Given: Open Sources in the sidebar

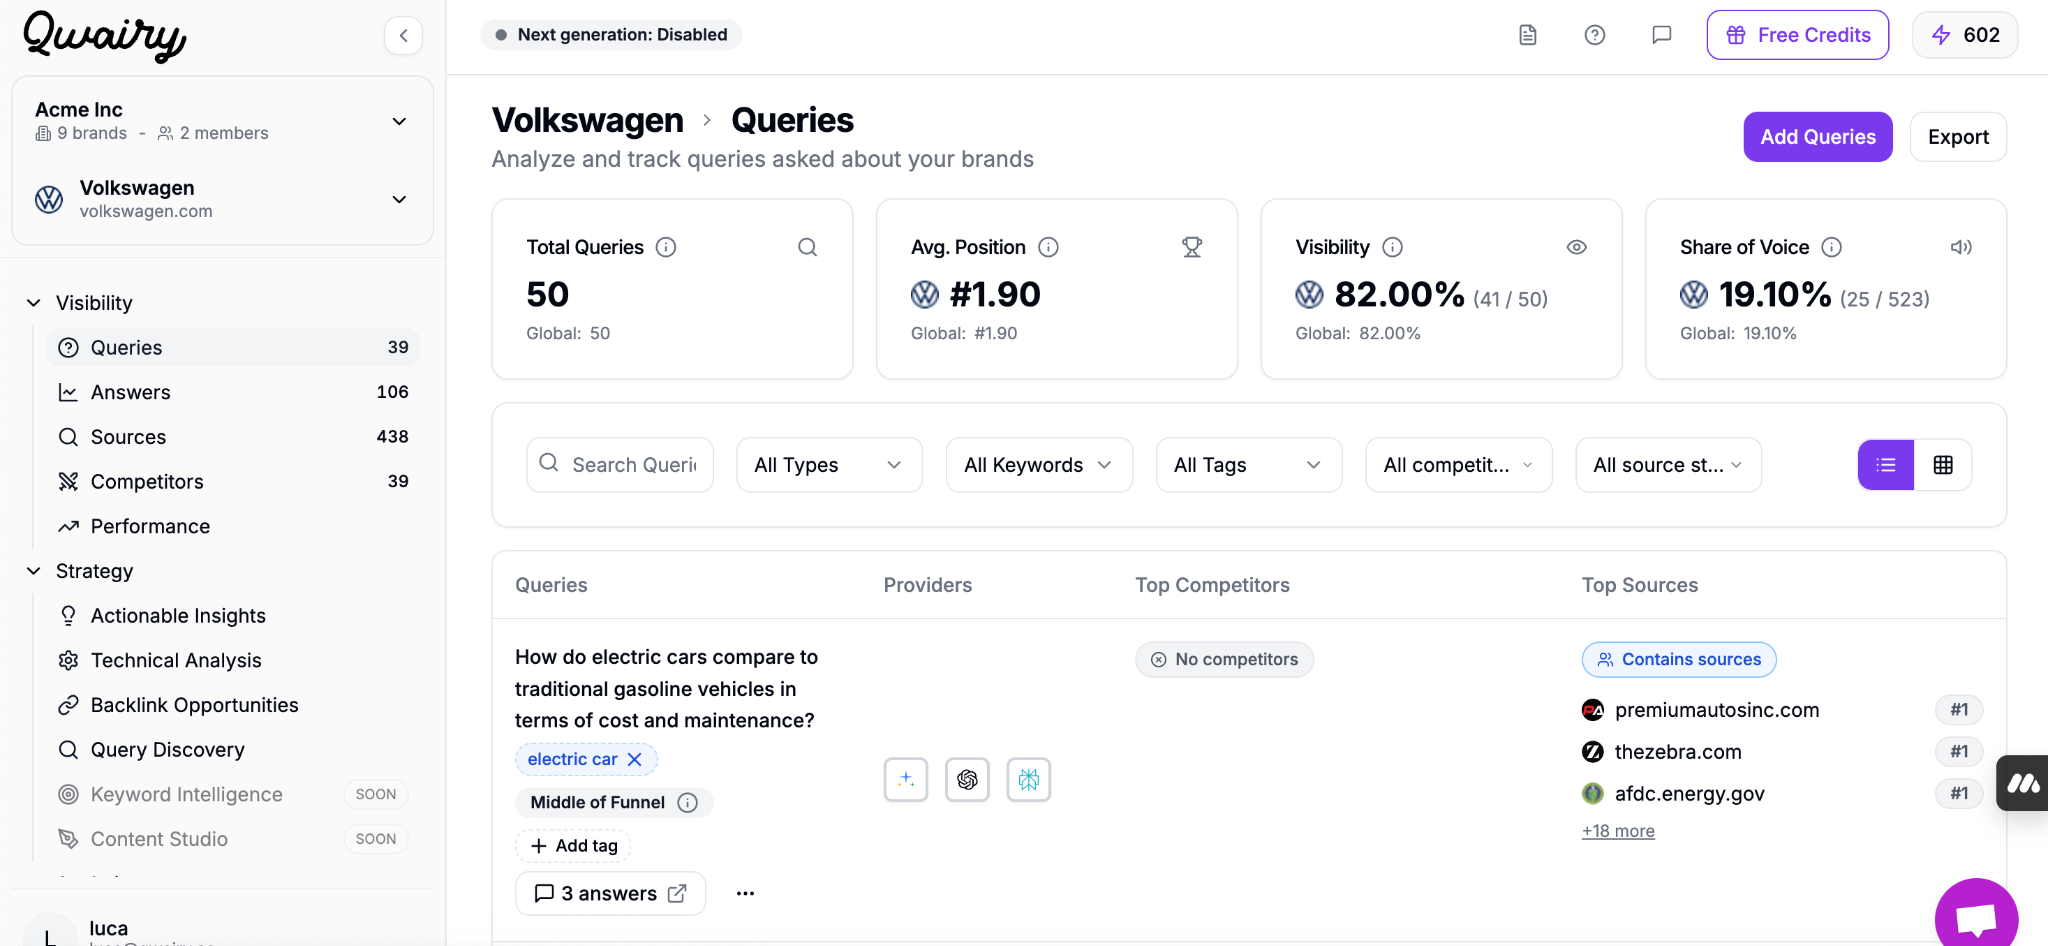Looking at the screenshot, I should (x=233, y=437).
